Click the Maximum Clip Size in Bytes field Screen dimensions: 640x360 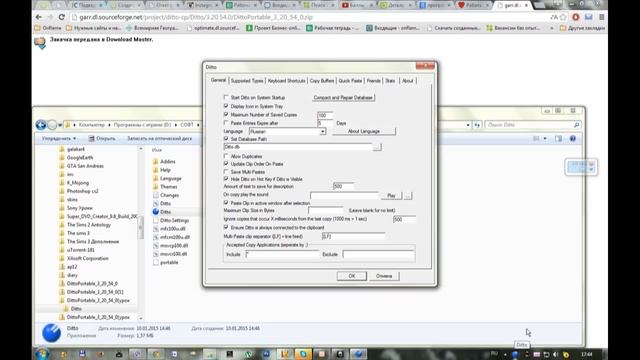326,210
